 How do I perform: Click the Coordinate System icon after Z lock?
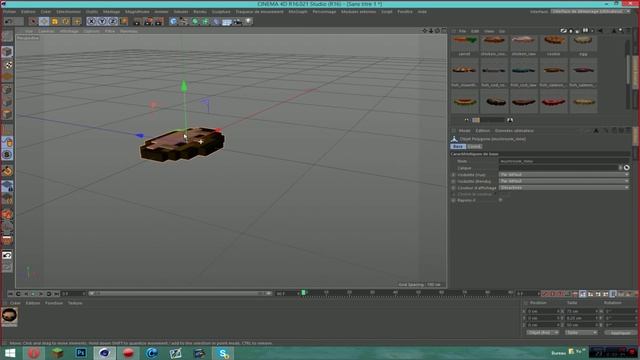pos(124,21)
